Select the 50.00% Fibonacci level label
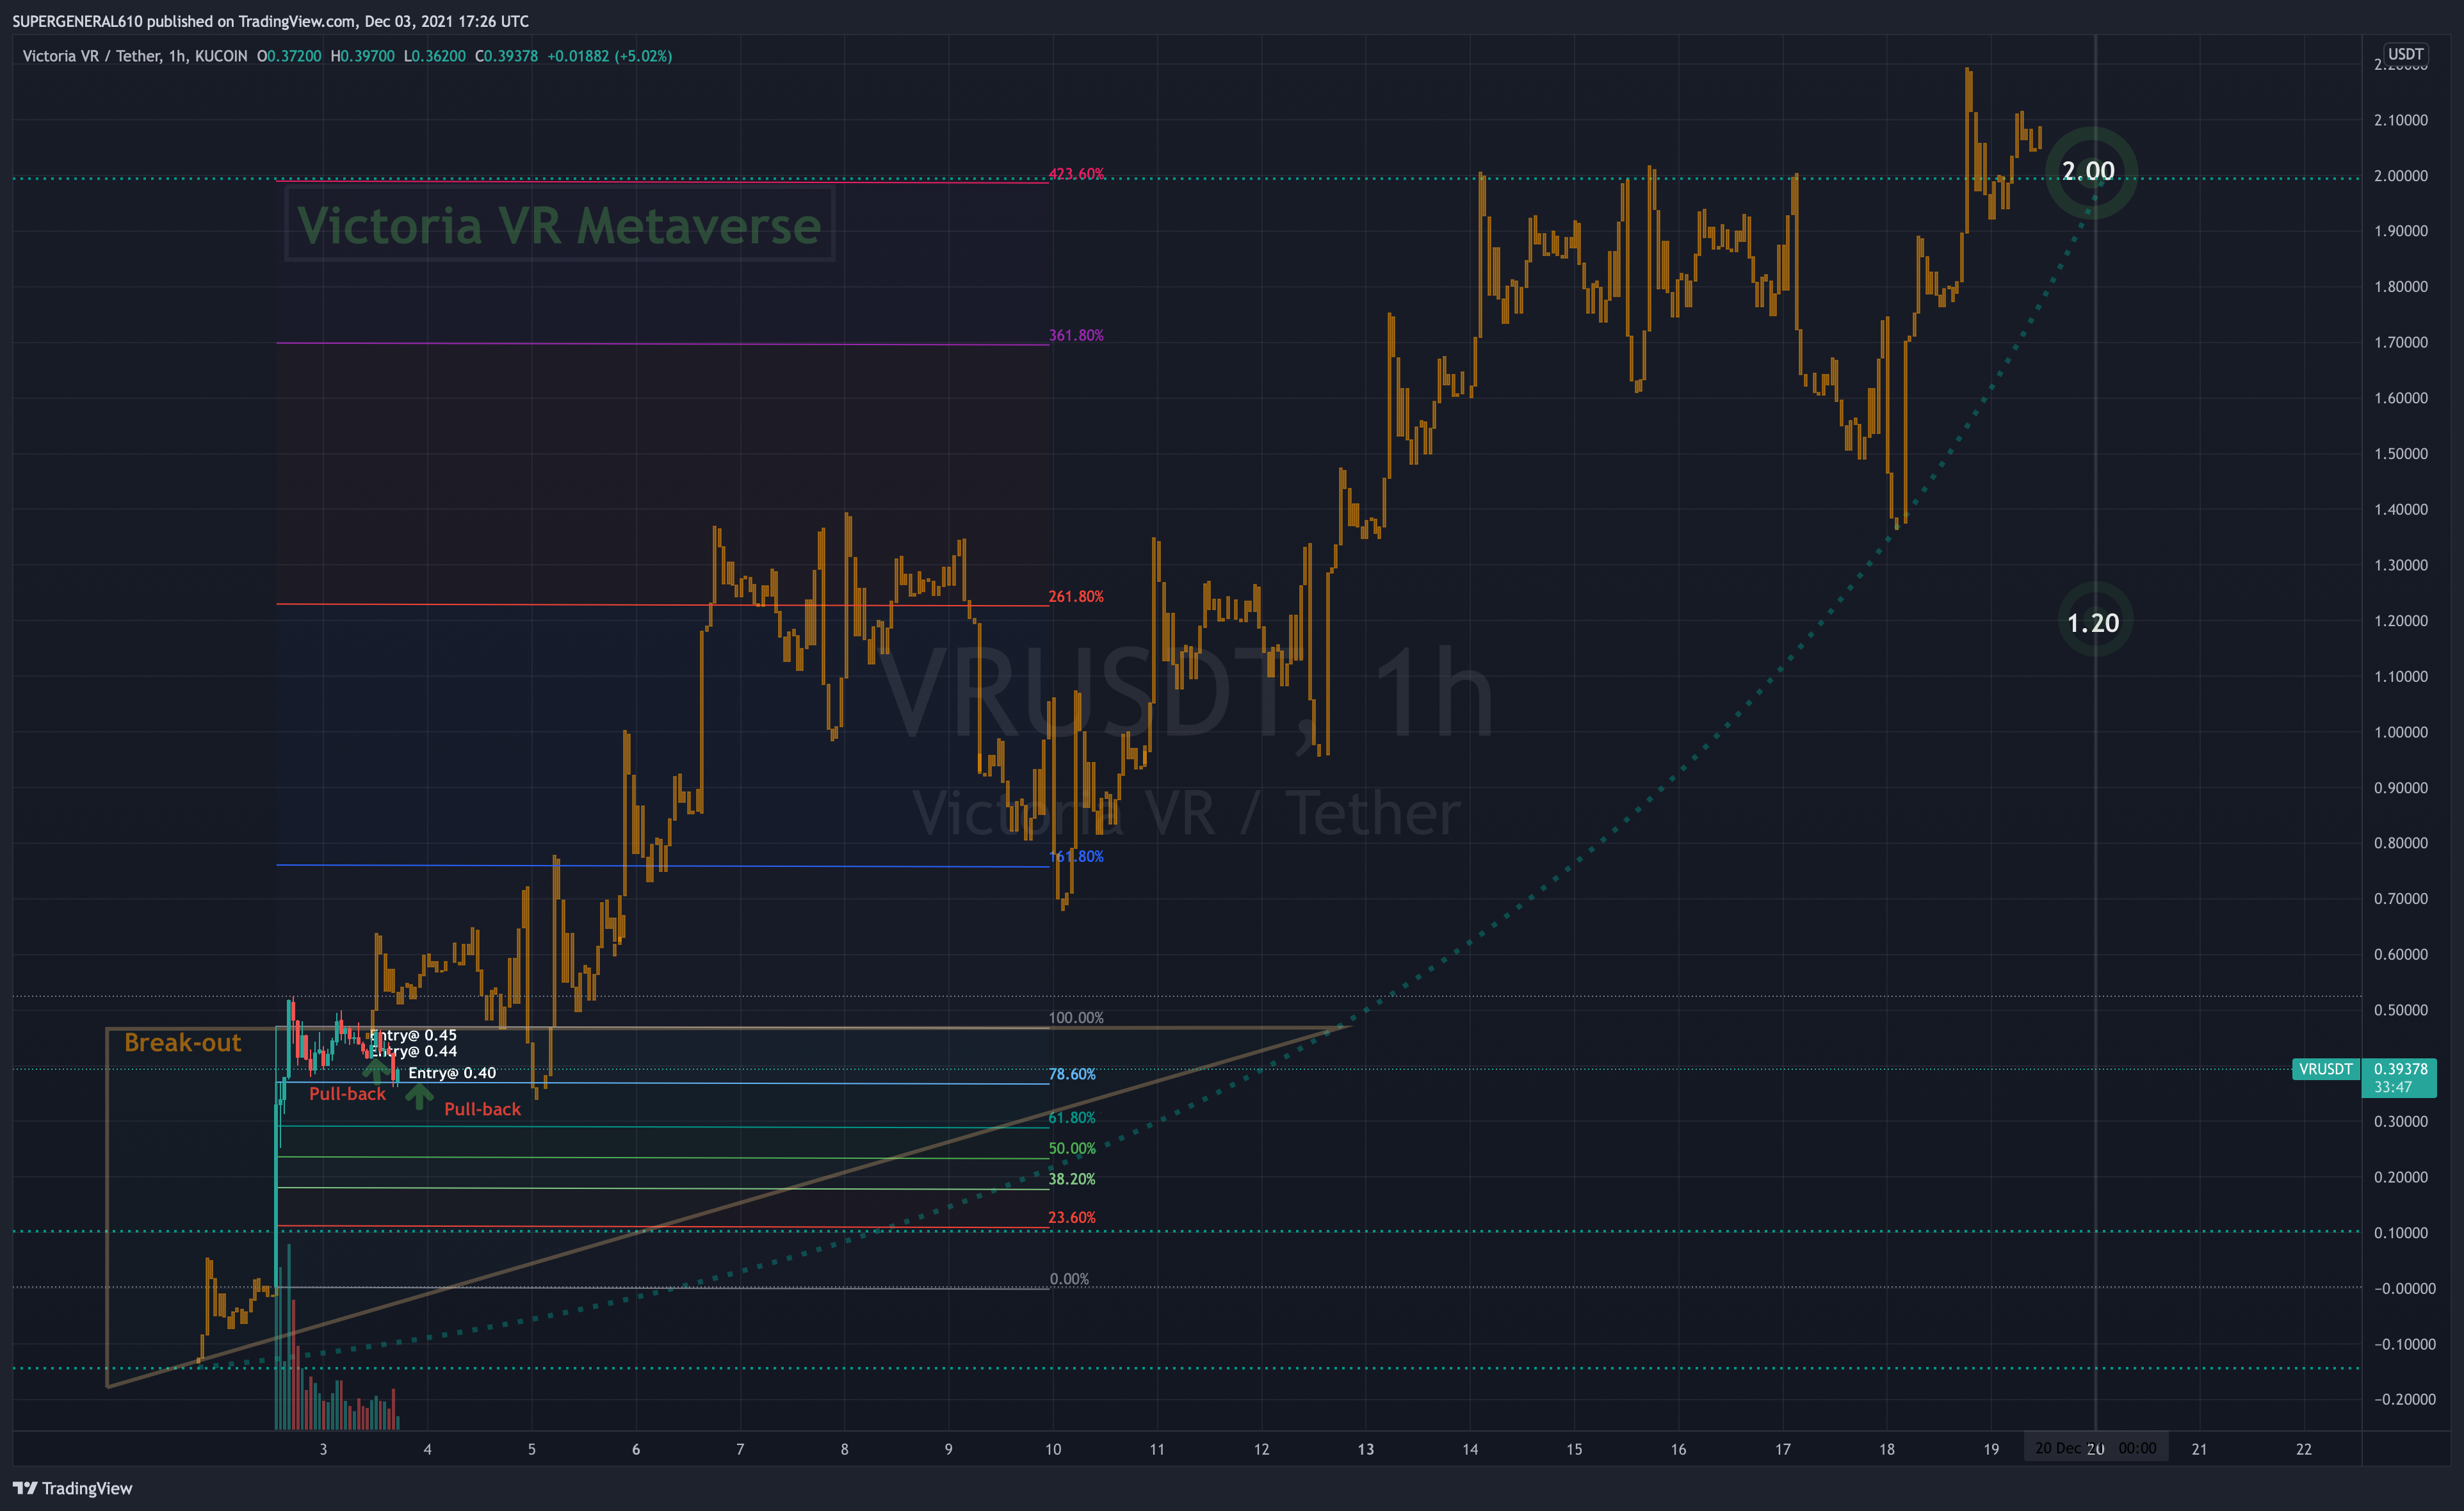Image resolution: width=2464 pixels, height=1511 pixels. 1072,1149
